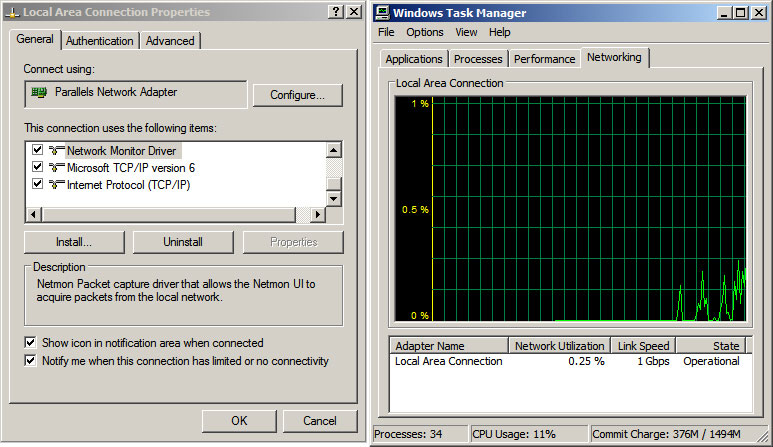Click the OK button
The height and width of the screenshot is (447, 773).
click(239, 421)
